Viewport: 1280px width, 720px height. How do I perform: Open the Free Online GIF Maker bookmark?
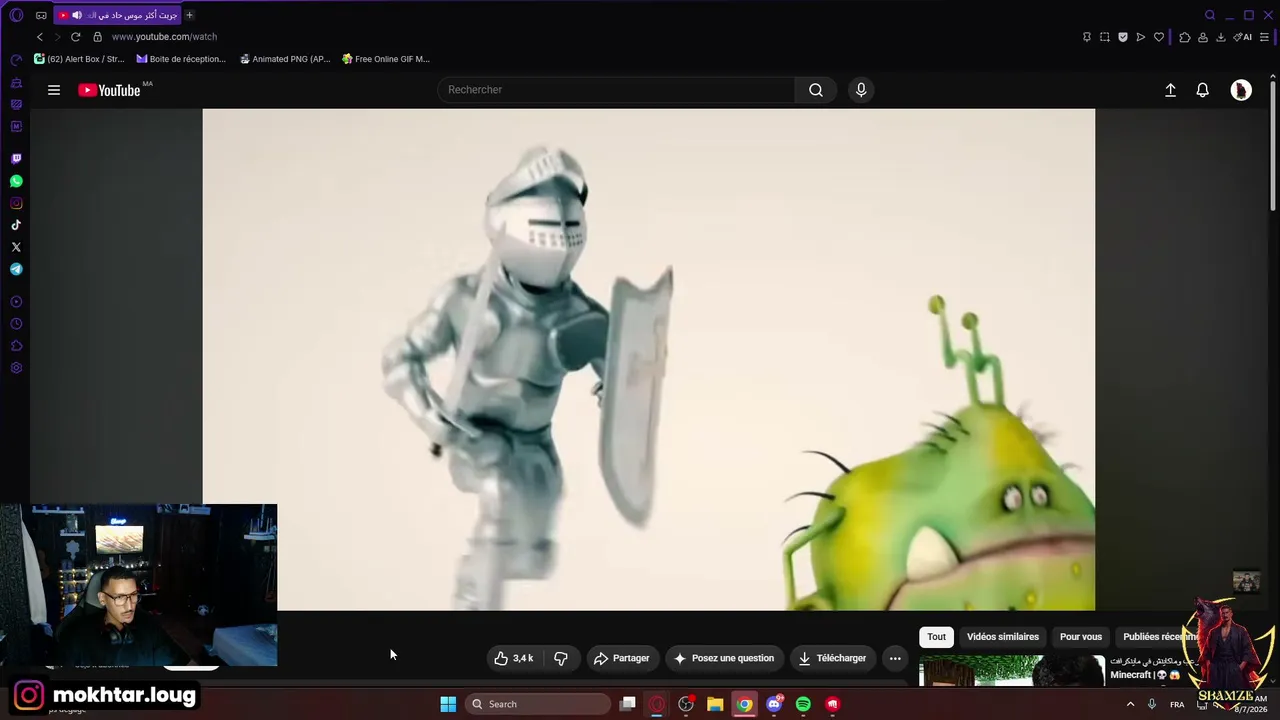pyautogui.click(x=386, y=59)
